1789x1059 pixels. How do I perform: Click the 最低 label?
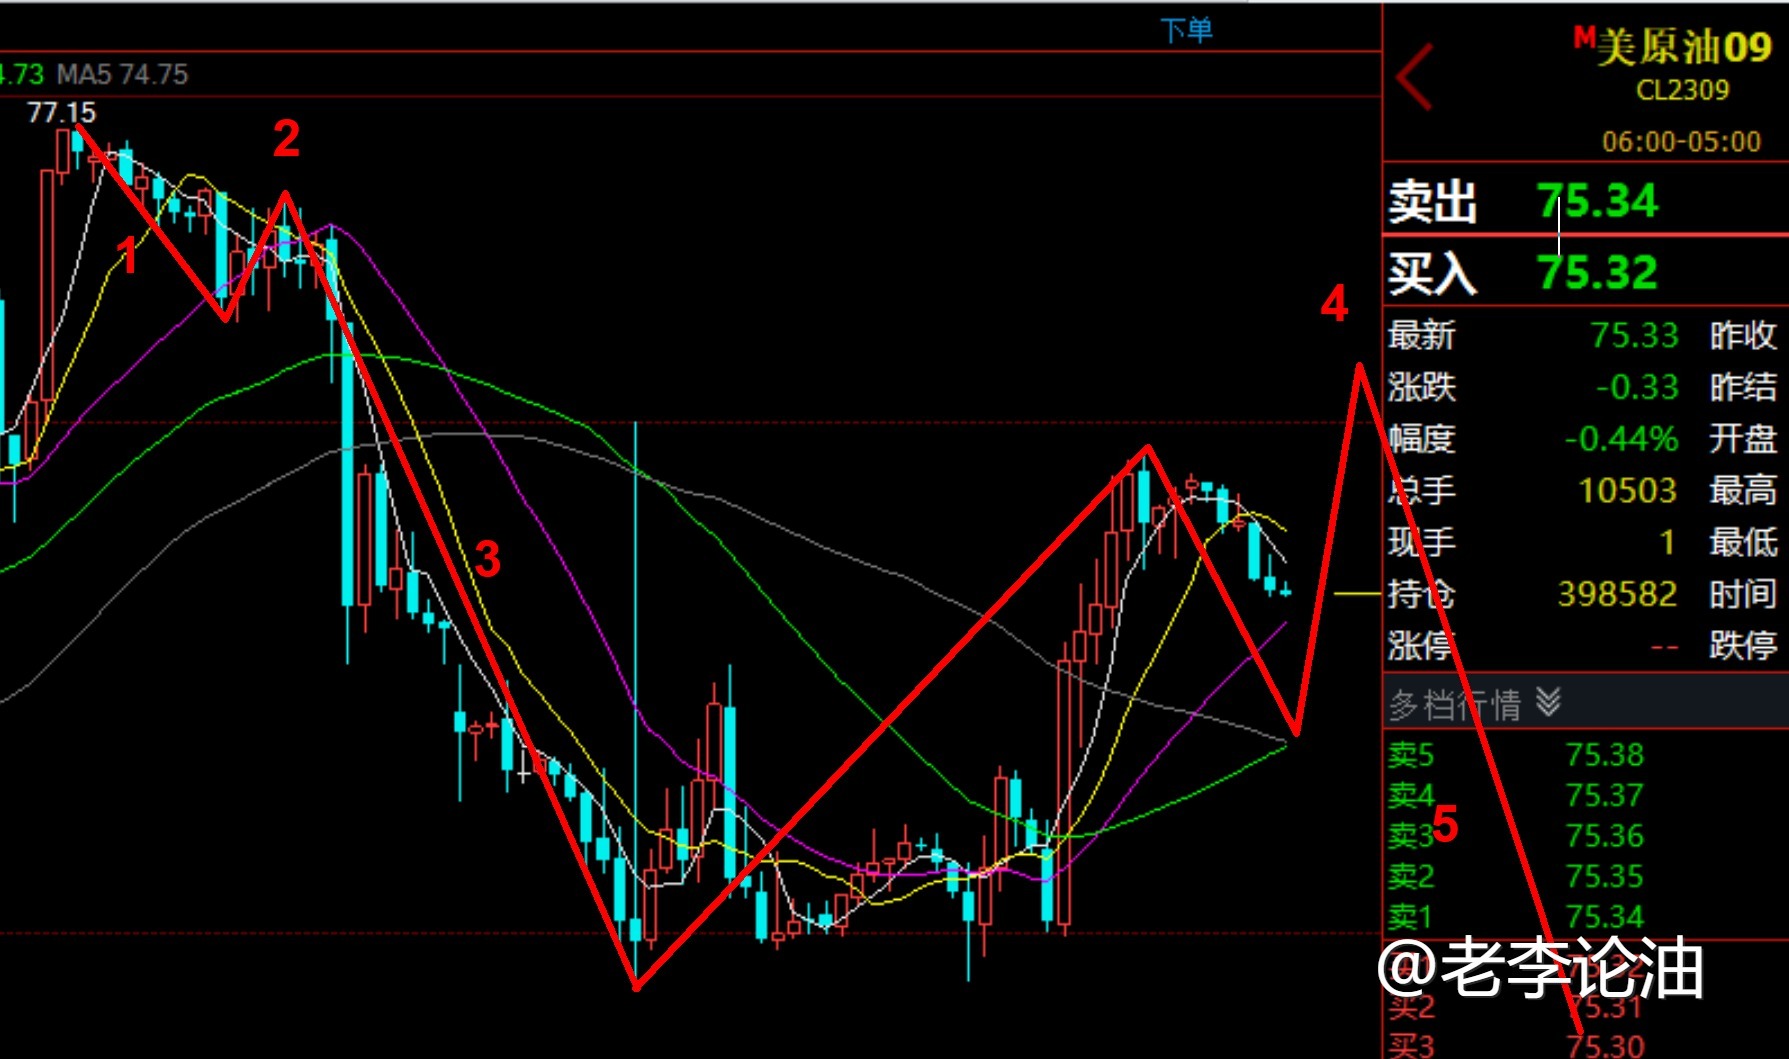point(1742,543)
